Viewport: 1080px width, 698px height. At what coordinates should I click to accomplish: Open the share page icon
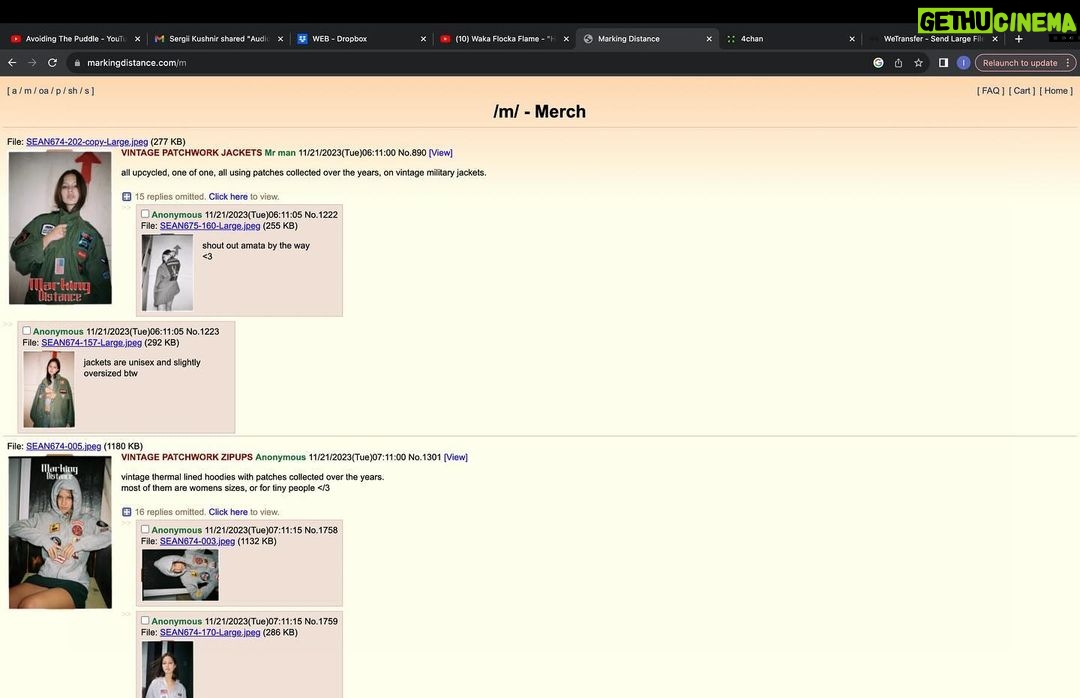tap(898, 63)
